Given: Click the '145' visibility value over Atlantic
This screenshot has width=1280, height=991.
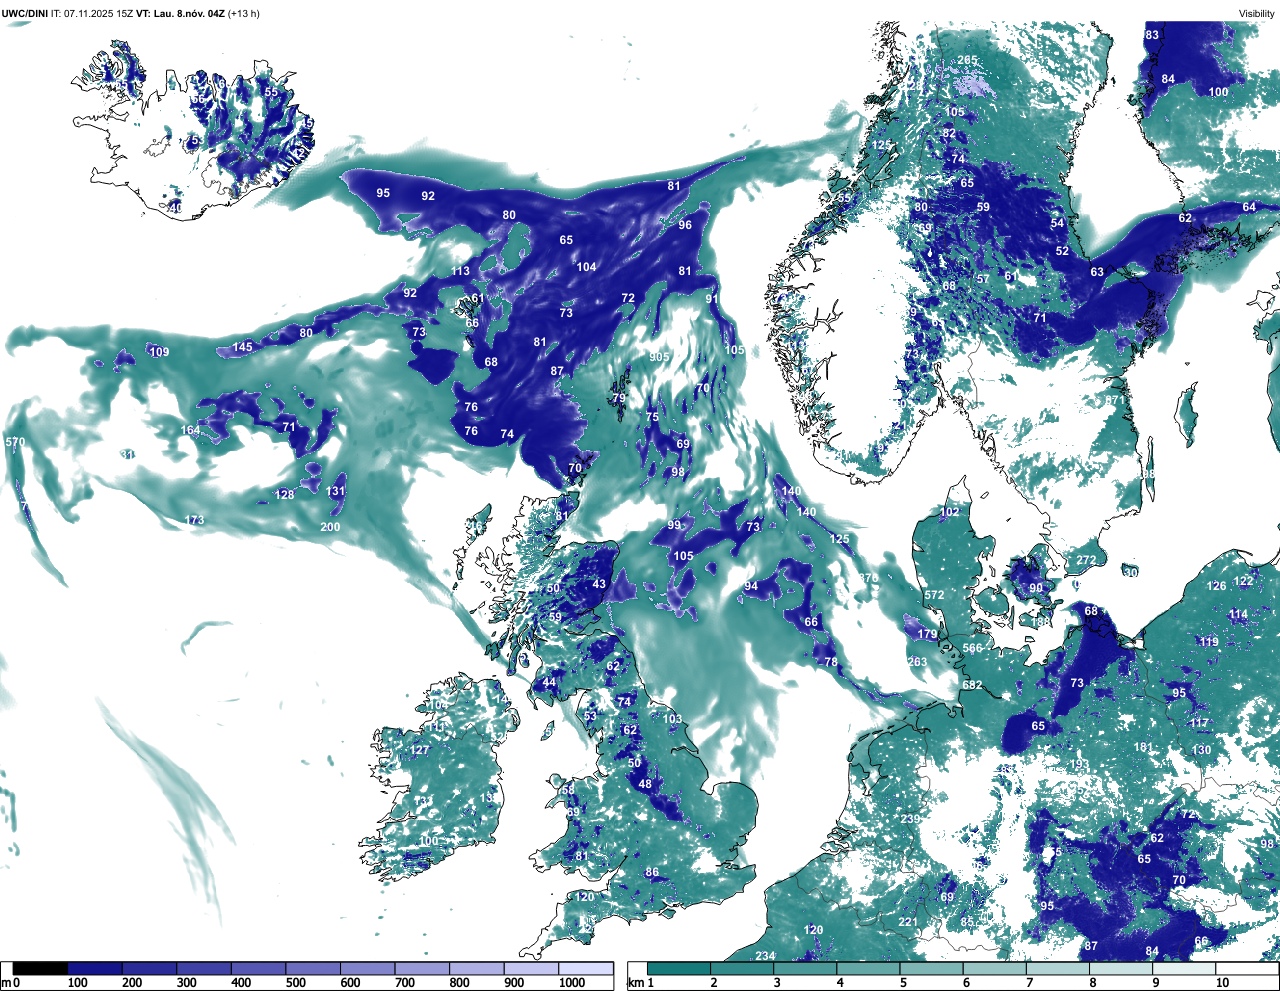Looking at the screenshot, I should click(x=243, y=347).
